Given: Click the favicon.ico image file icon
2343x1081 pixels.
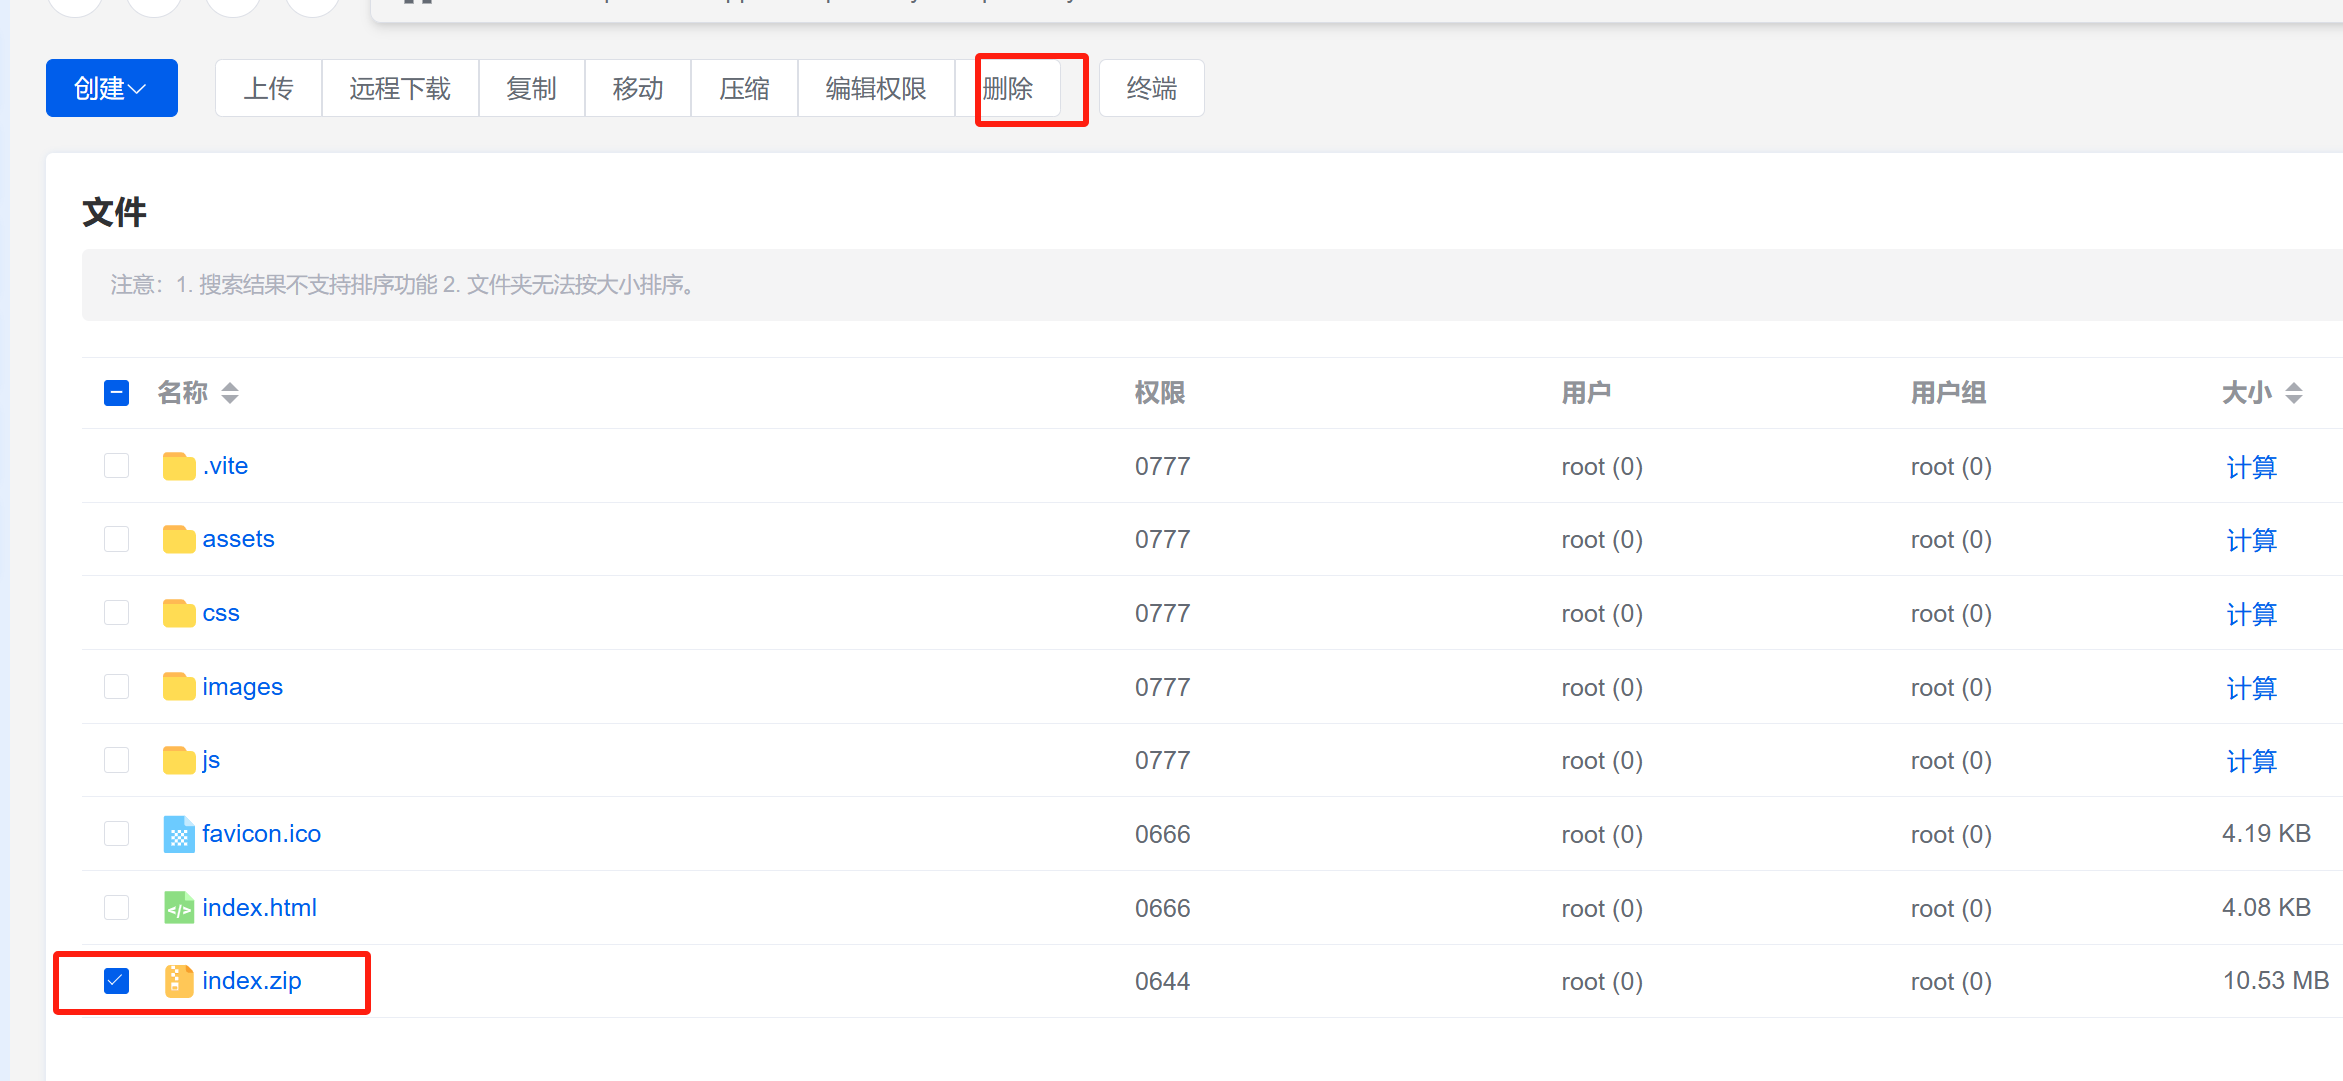Looking at the screenshot, I should point(178,835).
